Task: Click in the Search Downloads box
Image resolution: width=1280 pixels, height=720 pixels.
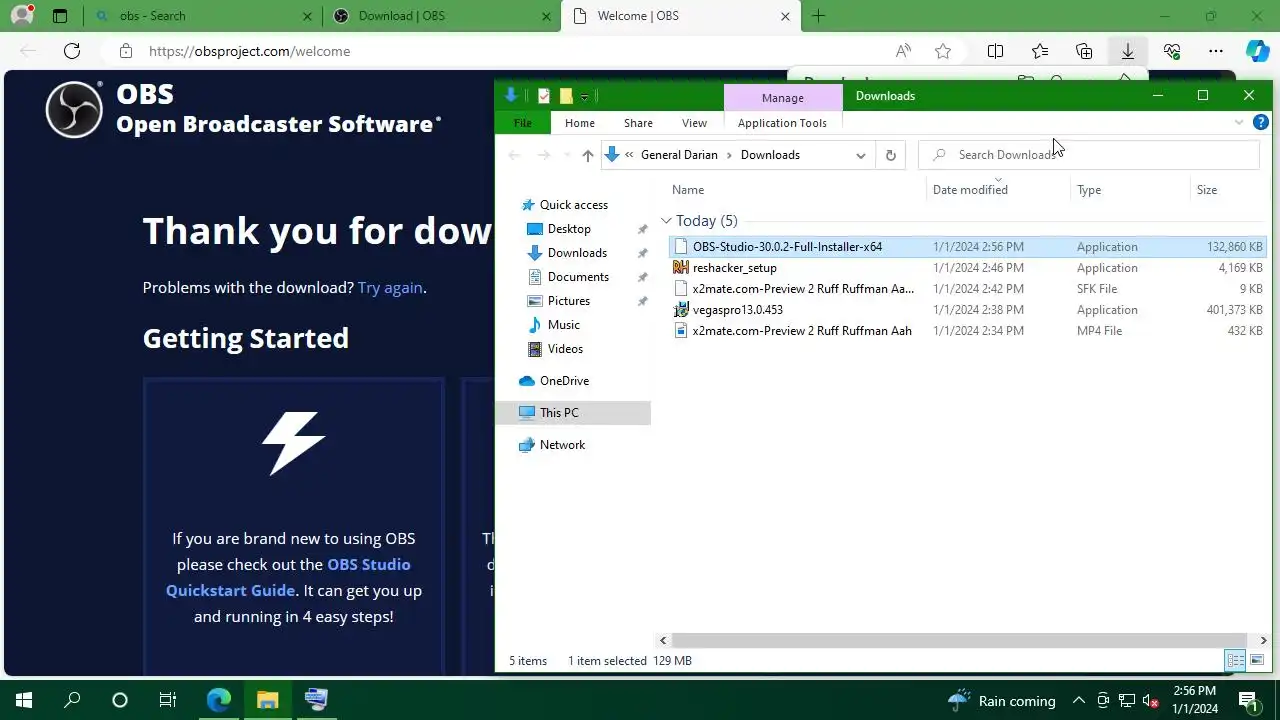Action: coord(1088,155)
